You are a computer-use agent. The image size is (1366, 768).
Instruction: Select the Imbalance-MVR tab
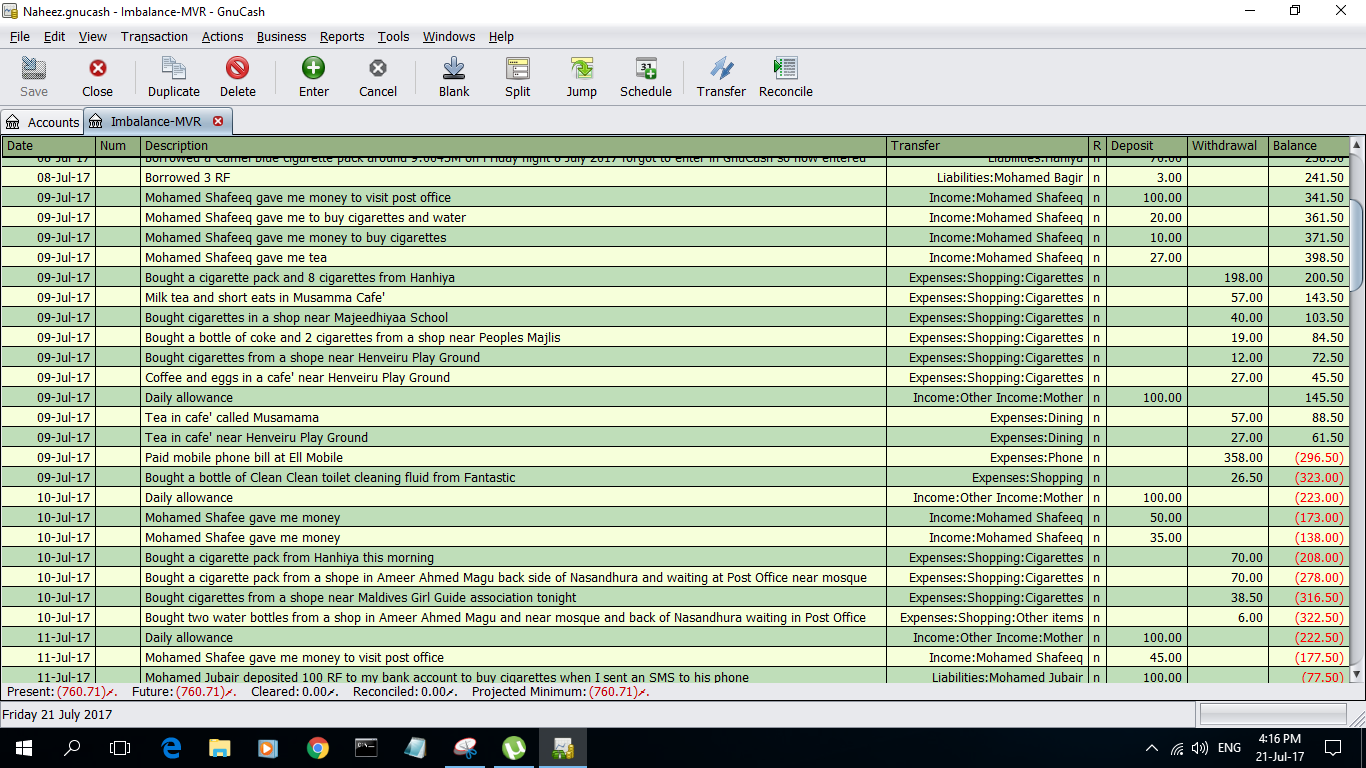pos(156,121)
